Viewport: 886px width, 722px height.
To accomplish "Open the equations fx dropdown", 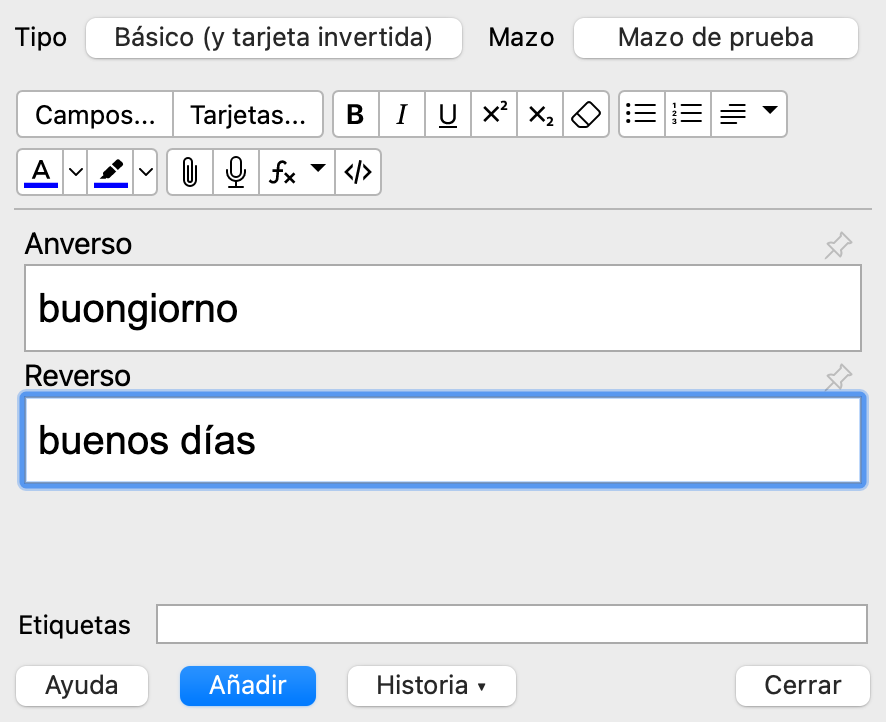I will click(297, 172).
